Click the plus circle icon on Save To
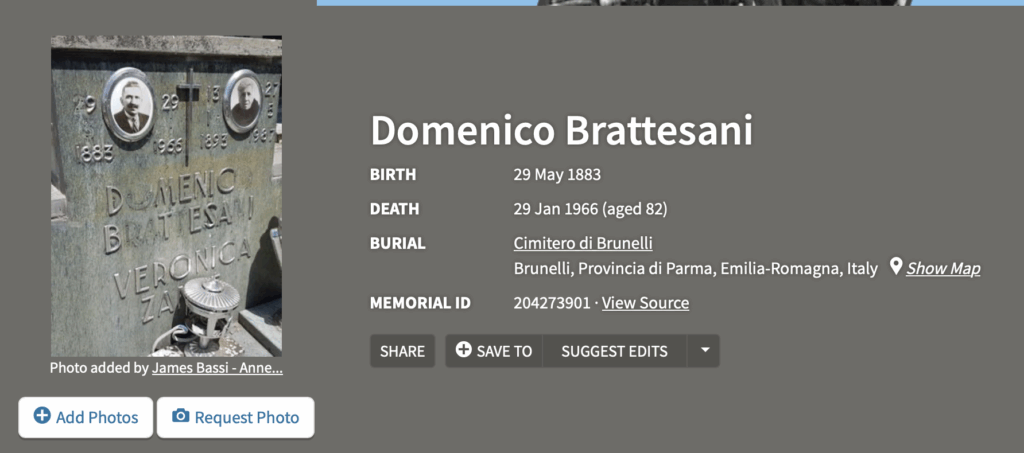The image size is (1024, 453). 464,350
